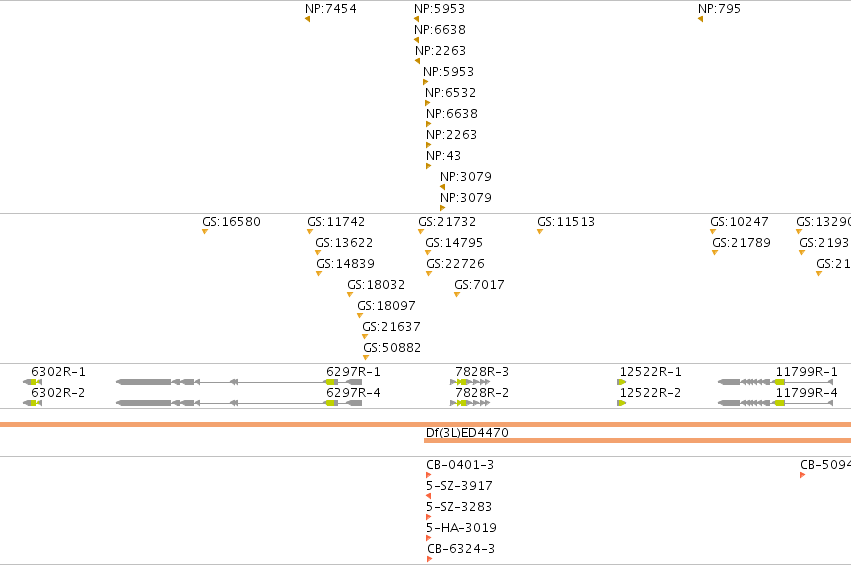Select the 7828R-2 transcript label
This screenshot has width=851, height=565.
point(482,392)
